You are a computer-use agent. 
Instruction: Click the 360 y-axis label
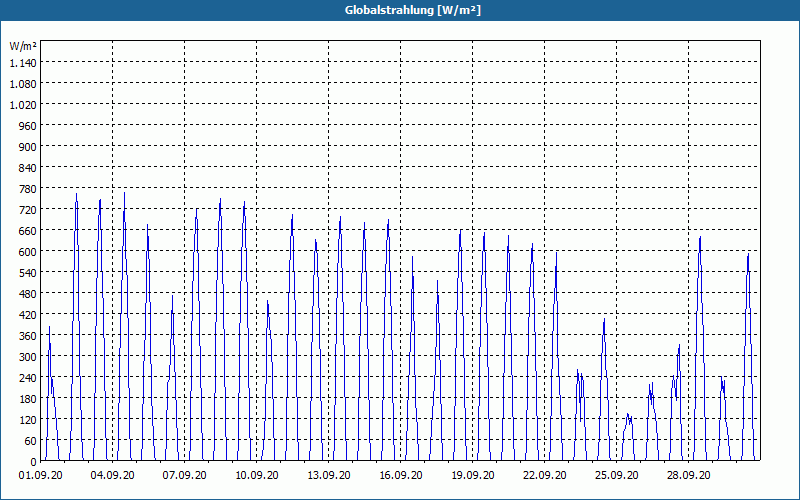[28, 336]
